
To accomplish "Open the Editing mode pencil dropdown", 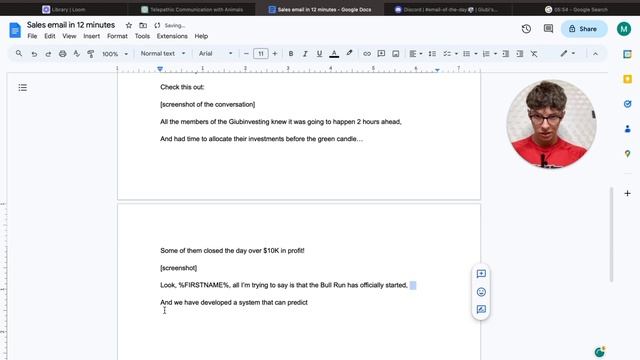I will tap(567, 53).
